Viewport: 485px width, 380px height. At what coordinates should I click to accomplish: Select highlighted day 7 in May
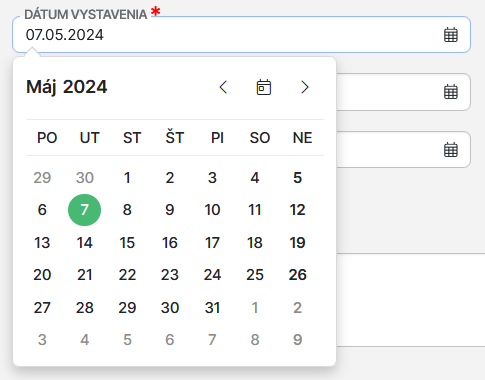point(84,210)
